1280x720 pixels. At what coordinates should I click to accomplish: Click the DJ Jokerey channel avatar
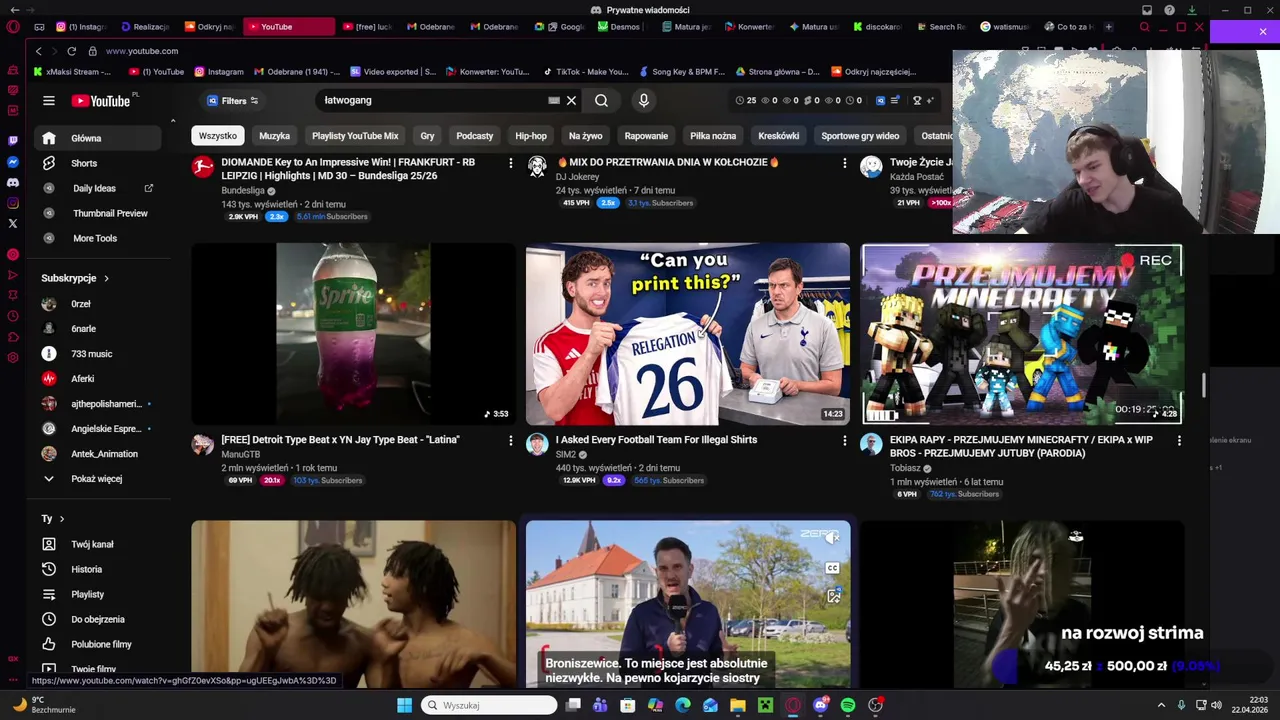point(537,166)
